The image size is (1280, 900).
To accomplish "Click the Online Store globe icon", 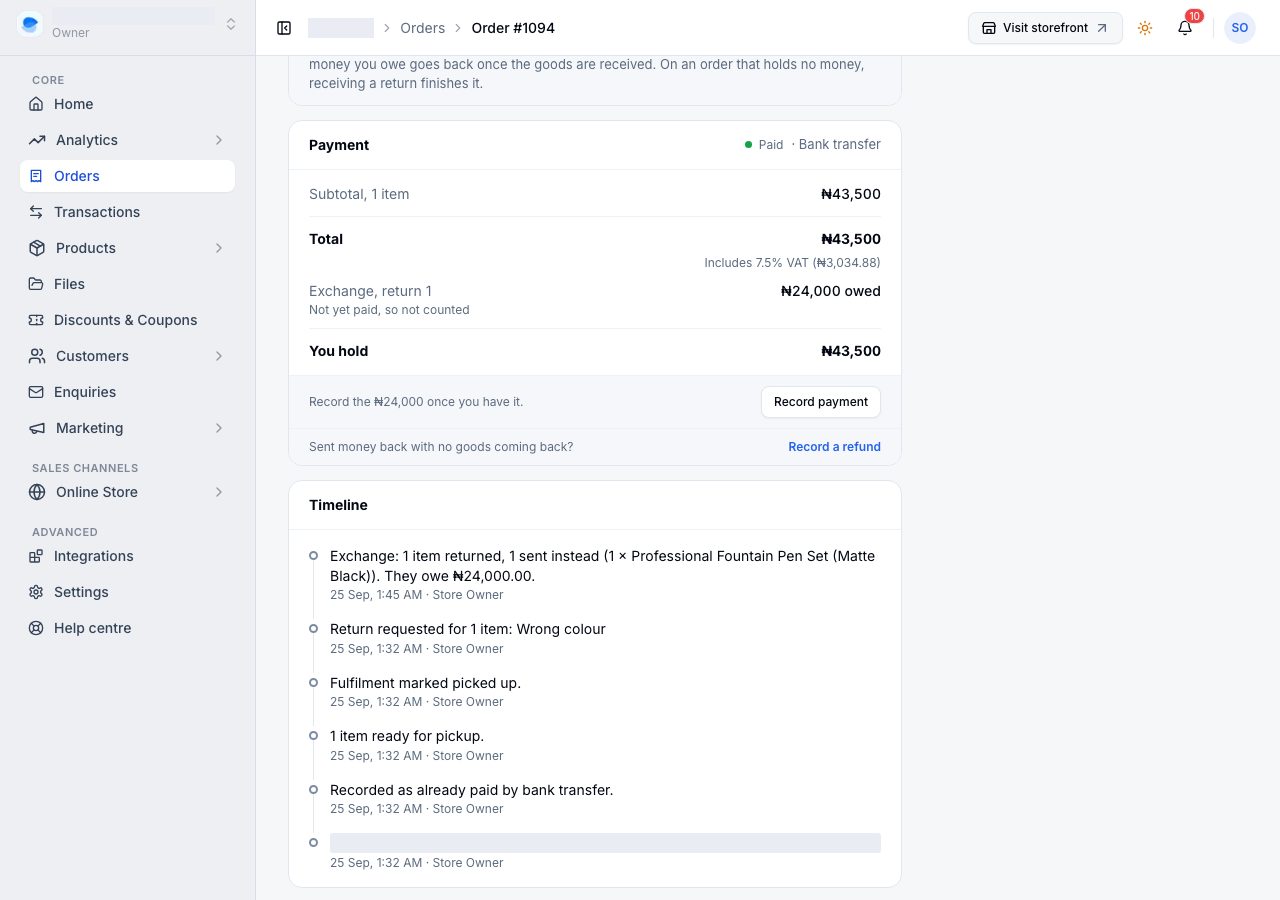I will [x=37, y=492].
